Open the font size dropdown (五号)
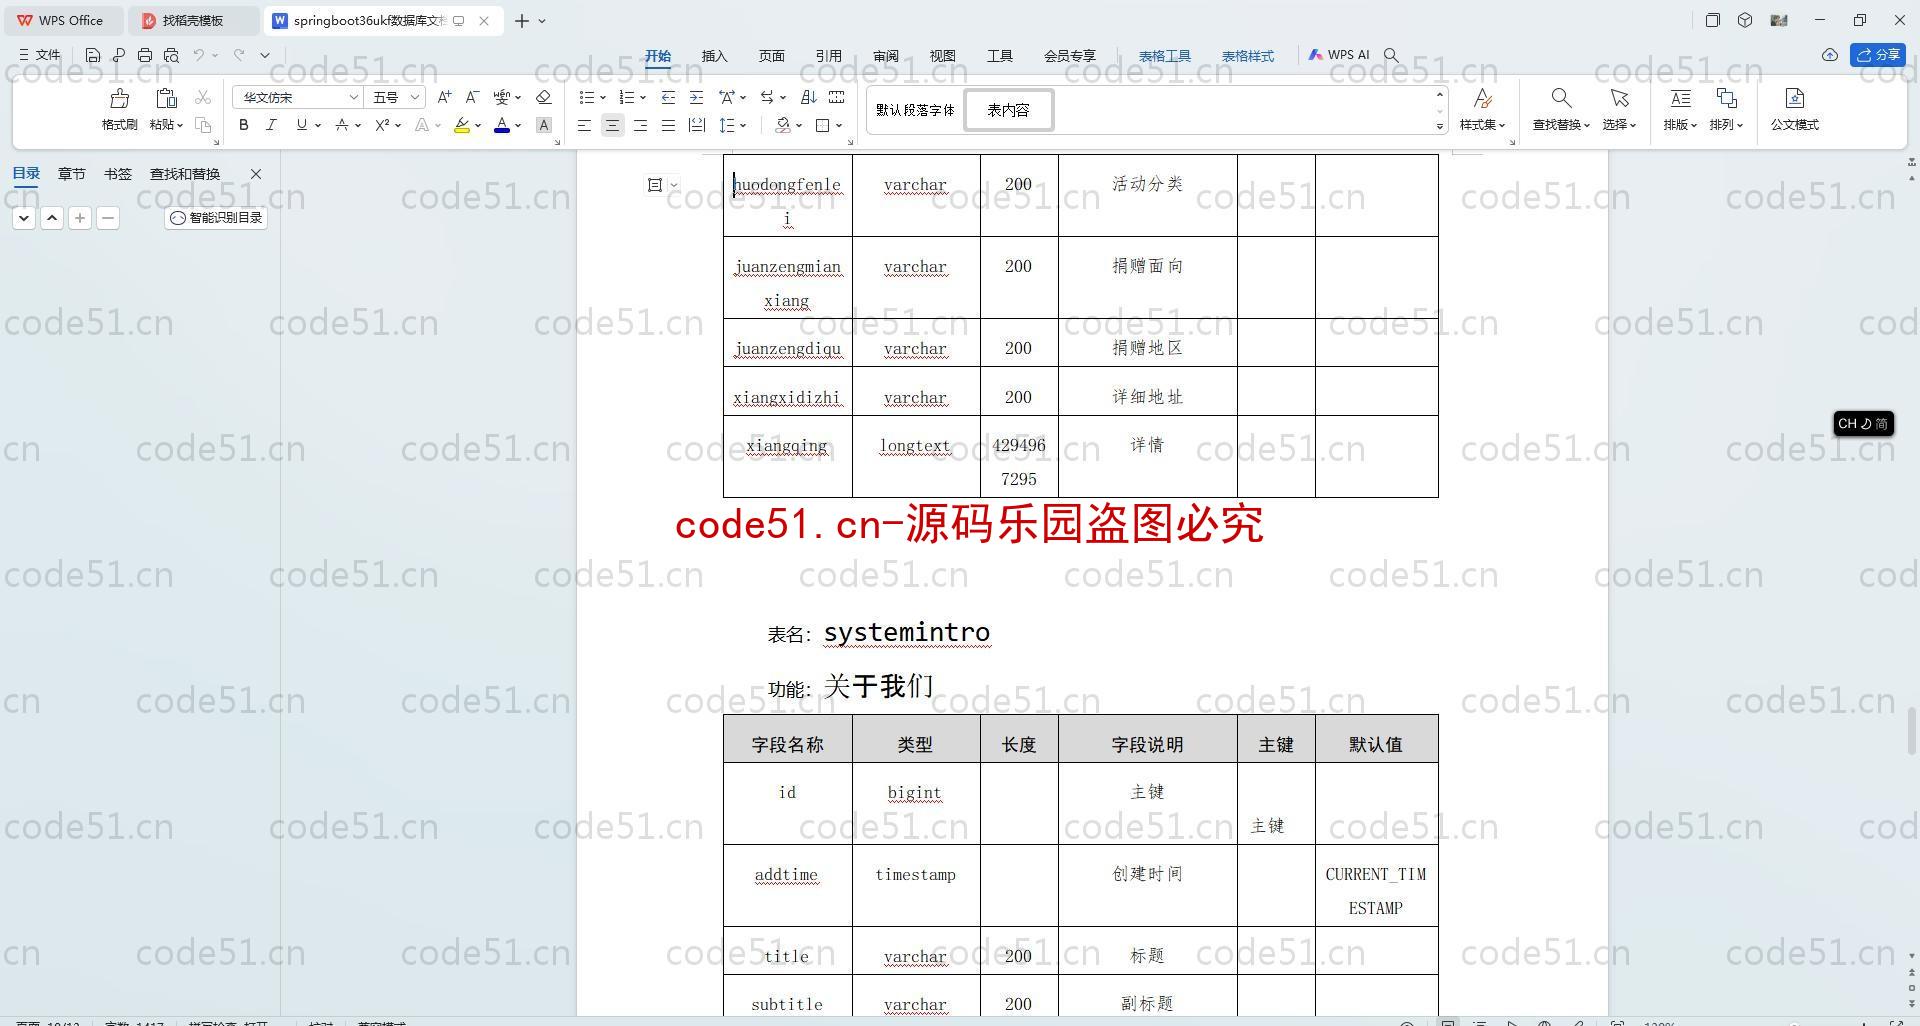This screenshot has height=1026, width=1920. [414, 97]
